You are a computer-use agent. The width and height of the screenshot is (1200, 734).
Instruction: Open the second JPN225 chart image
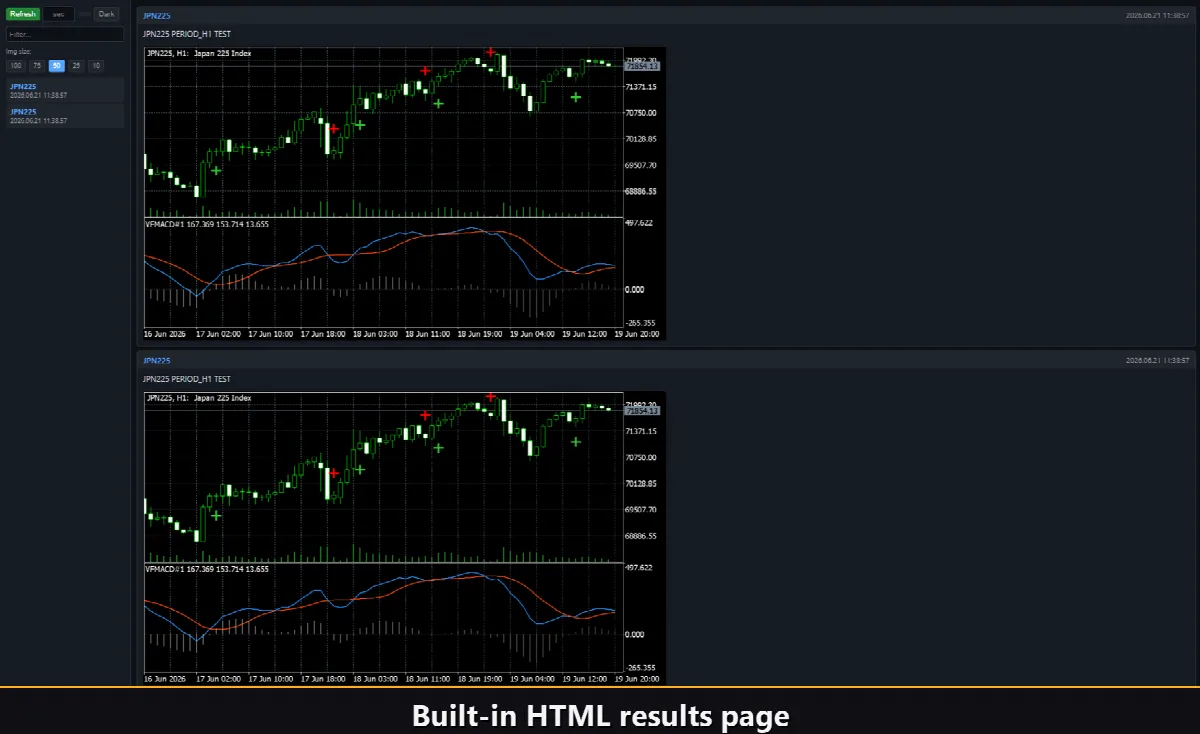point(404,538)
